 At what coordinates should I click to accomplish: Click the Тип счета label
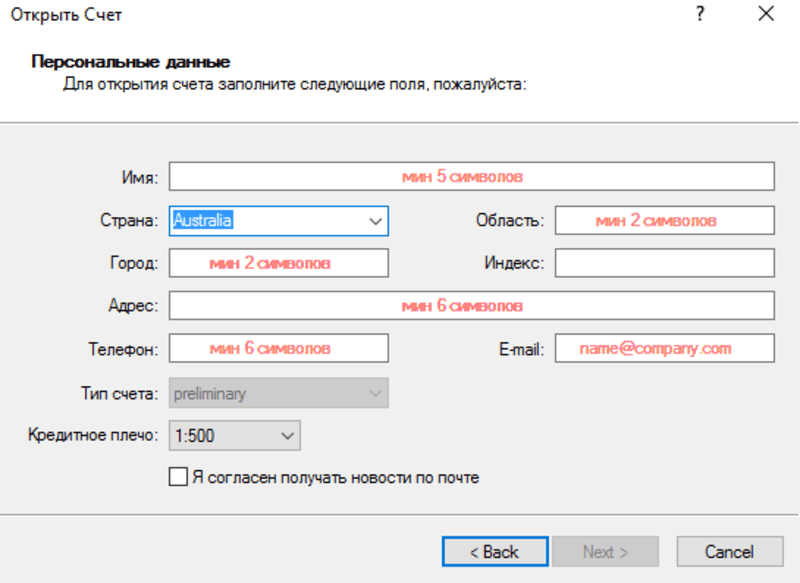click(x=119, y=393)
